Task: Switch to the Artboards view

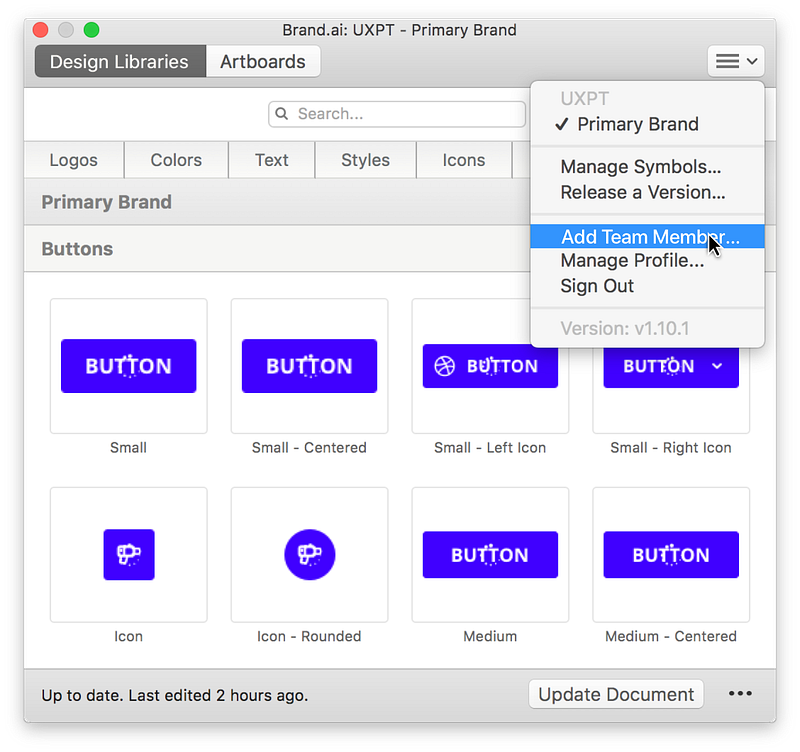Action: tap(263, 61)
